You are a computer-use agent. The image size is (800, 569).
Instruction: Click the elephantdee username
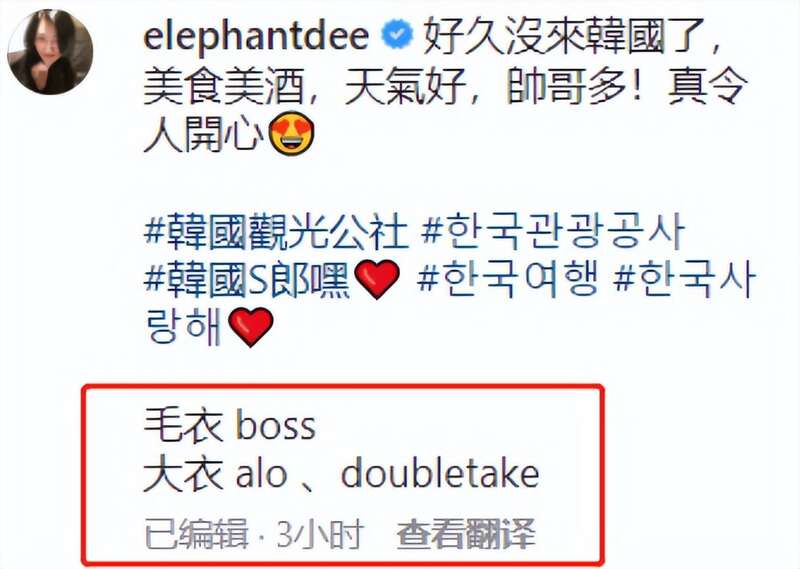pos(256,37)
